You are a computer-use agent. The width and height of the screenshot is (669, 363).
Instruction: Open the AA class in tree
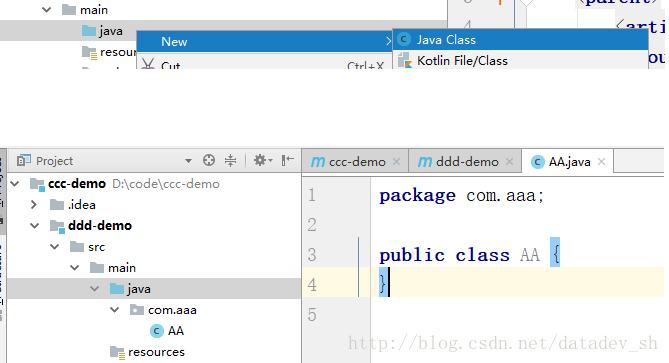176,331
